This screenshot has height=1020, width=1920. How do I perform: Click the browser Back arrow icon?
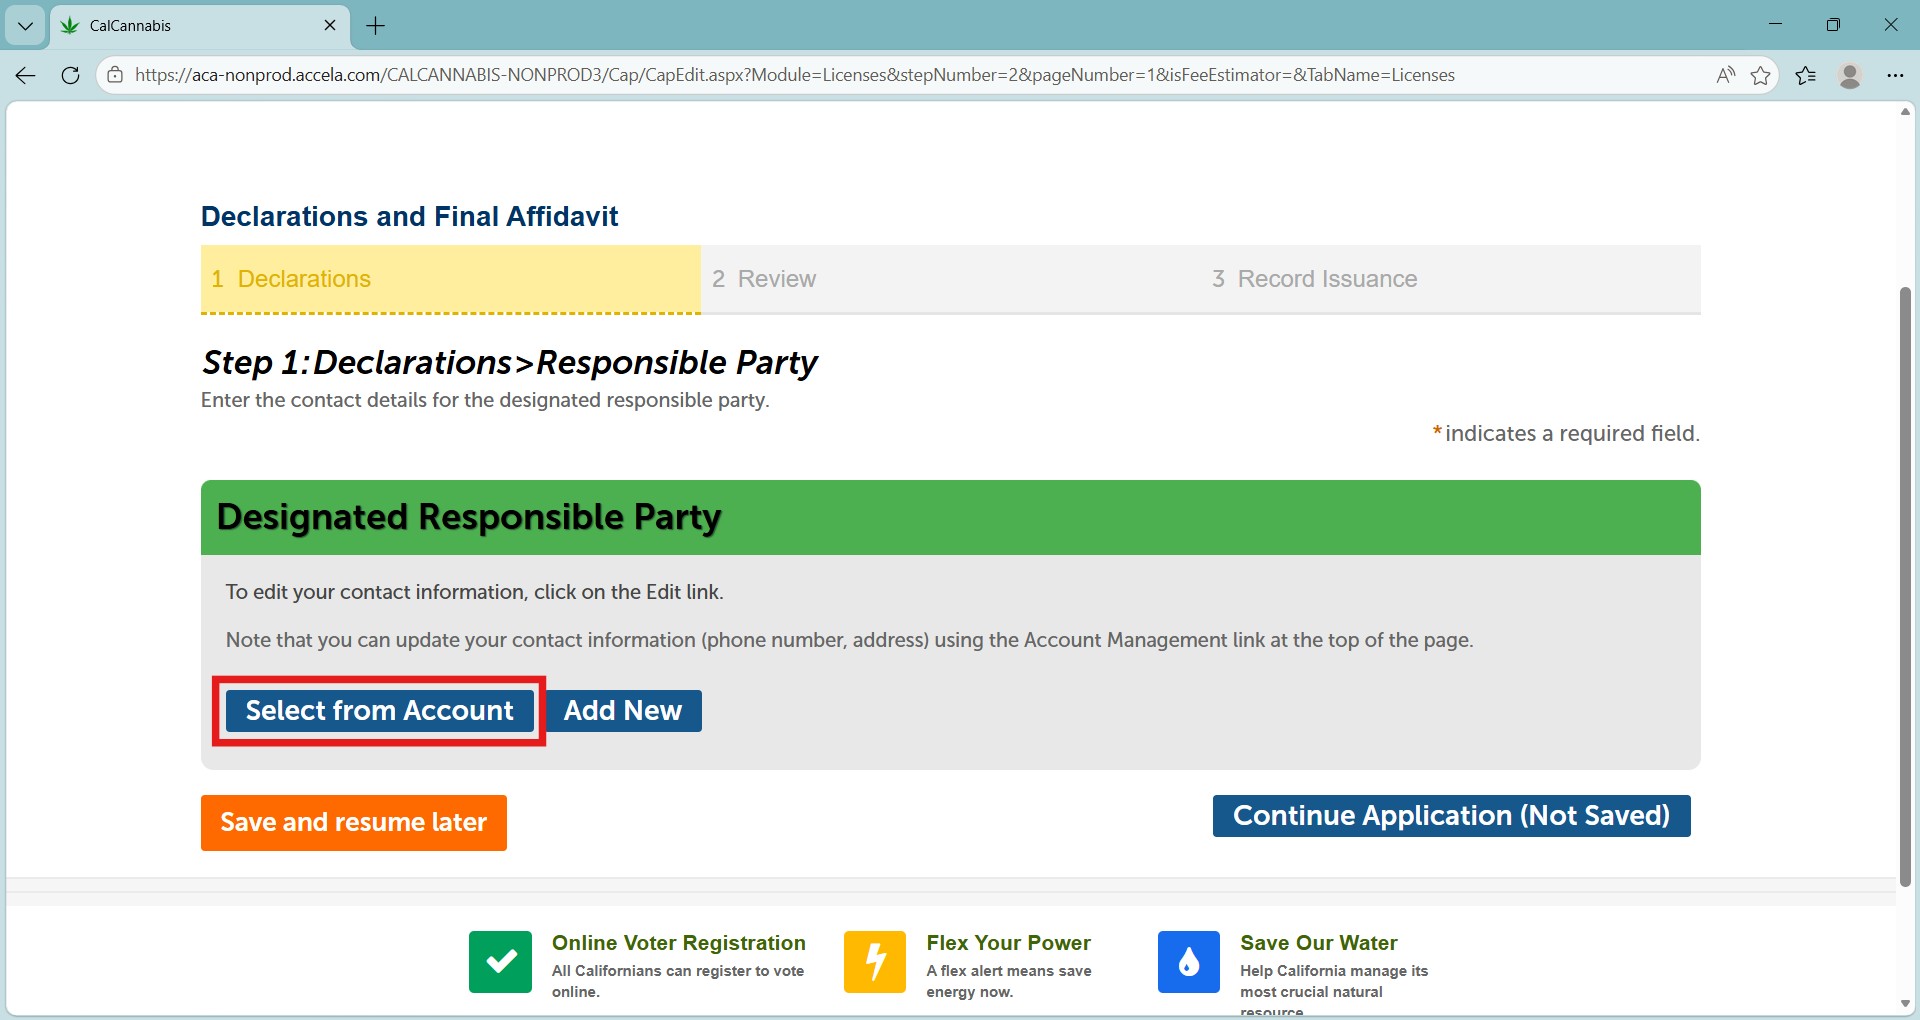26,75
